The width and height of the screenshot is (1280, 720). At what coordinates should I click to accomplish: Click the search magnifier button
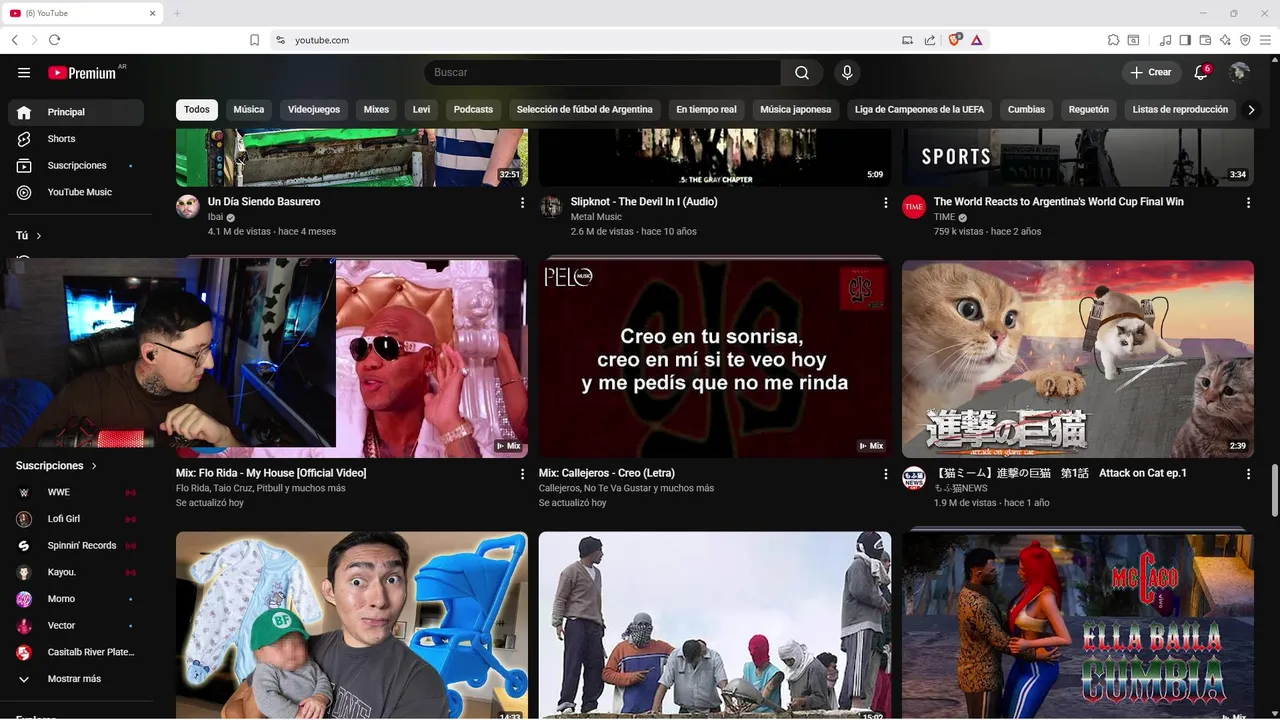pos(802,73)
